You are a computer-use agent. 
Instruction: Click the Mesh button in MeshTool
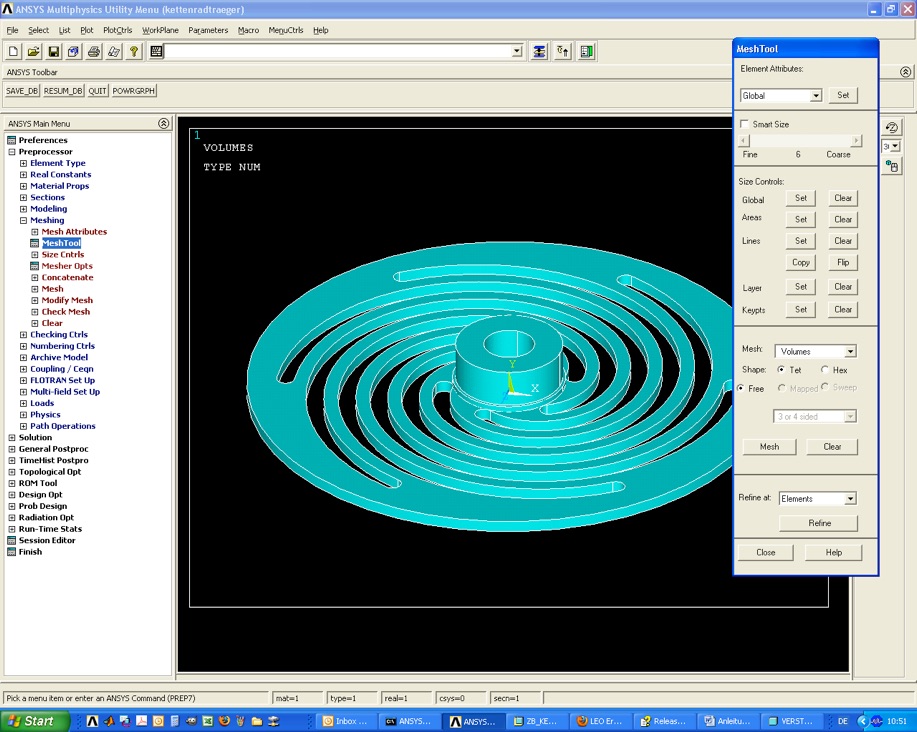pyautogui.click(x=769, y=447)
